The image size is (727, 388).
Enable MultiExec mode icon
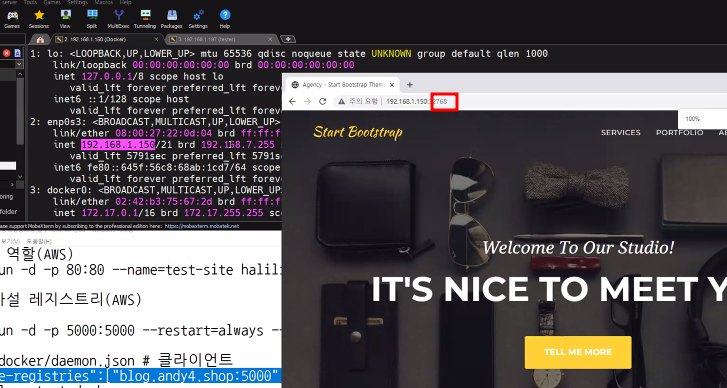click(119, 19)
